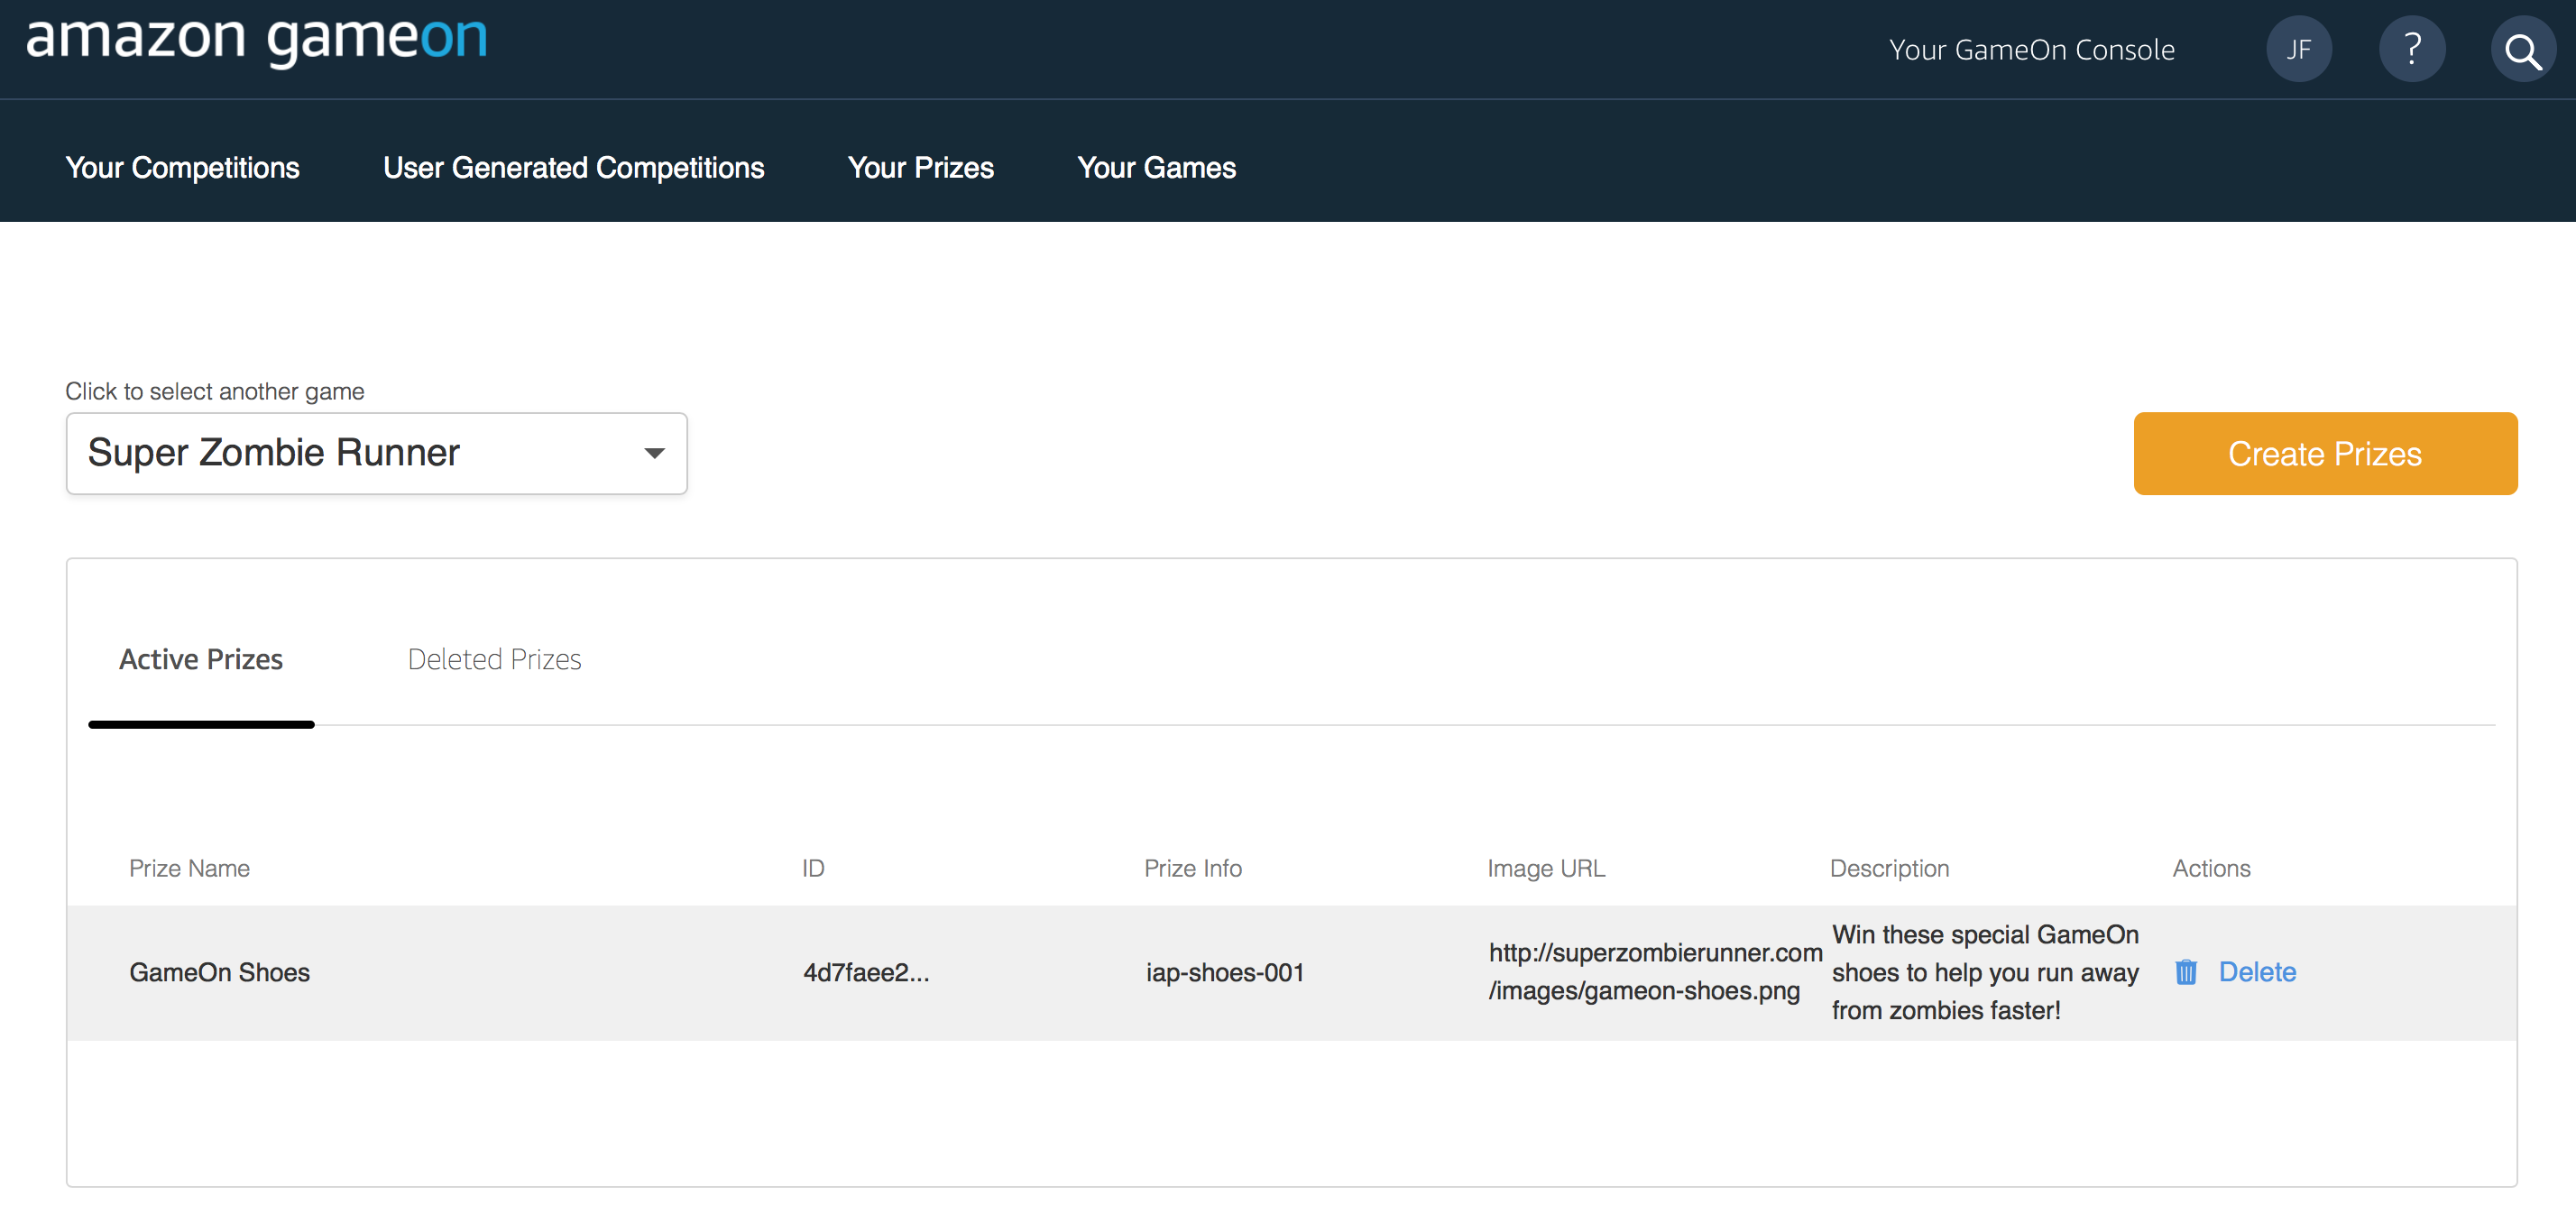Click the superzombierunner.com image URL
This screenshot has height=1223, width=2576.
coord(1654,971)
